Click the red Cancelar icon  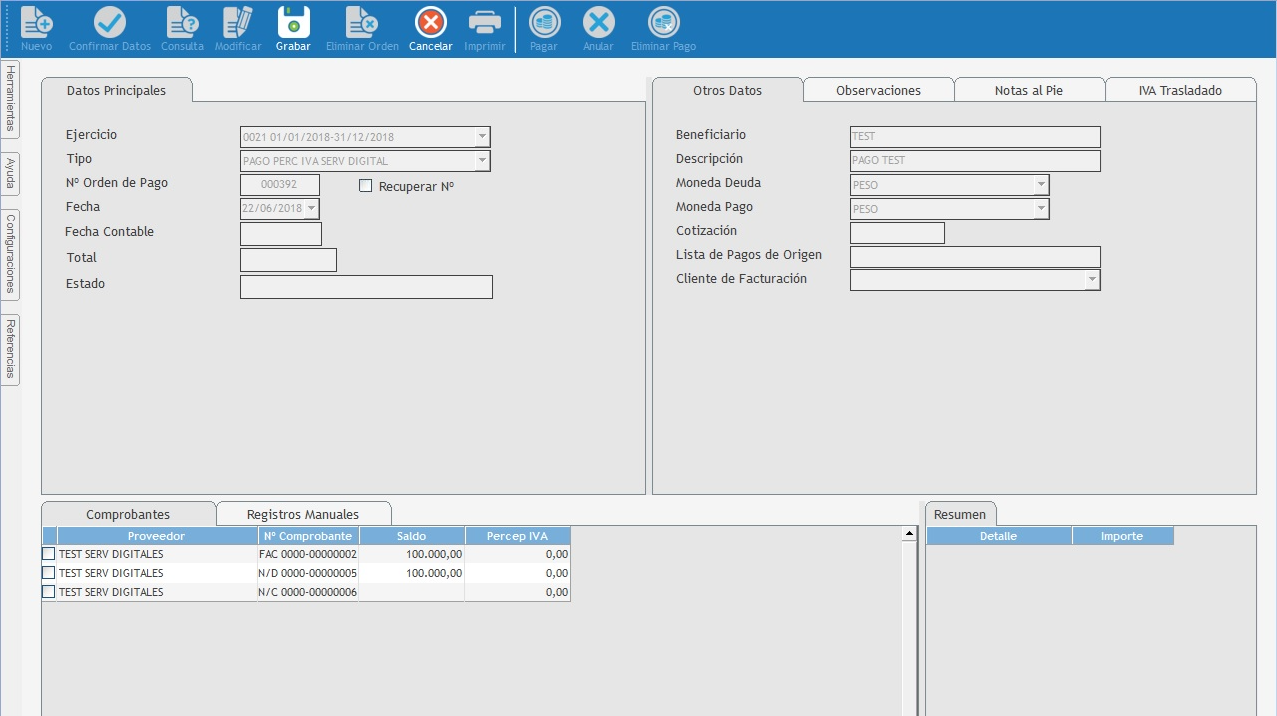430,22
